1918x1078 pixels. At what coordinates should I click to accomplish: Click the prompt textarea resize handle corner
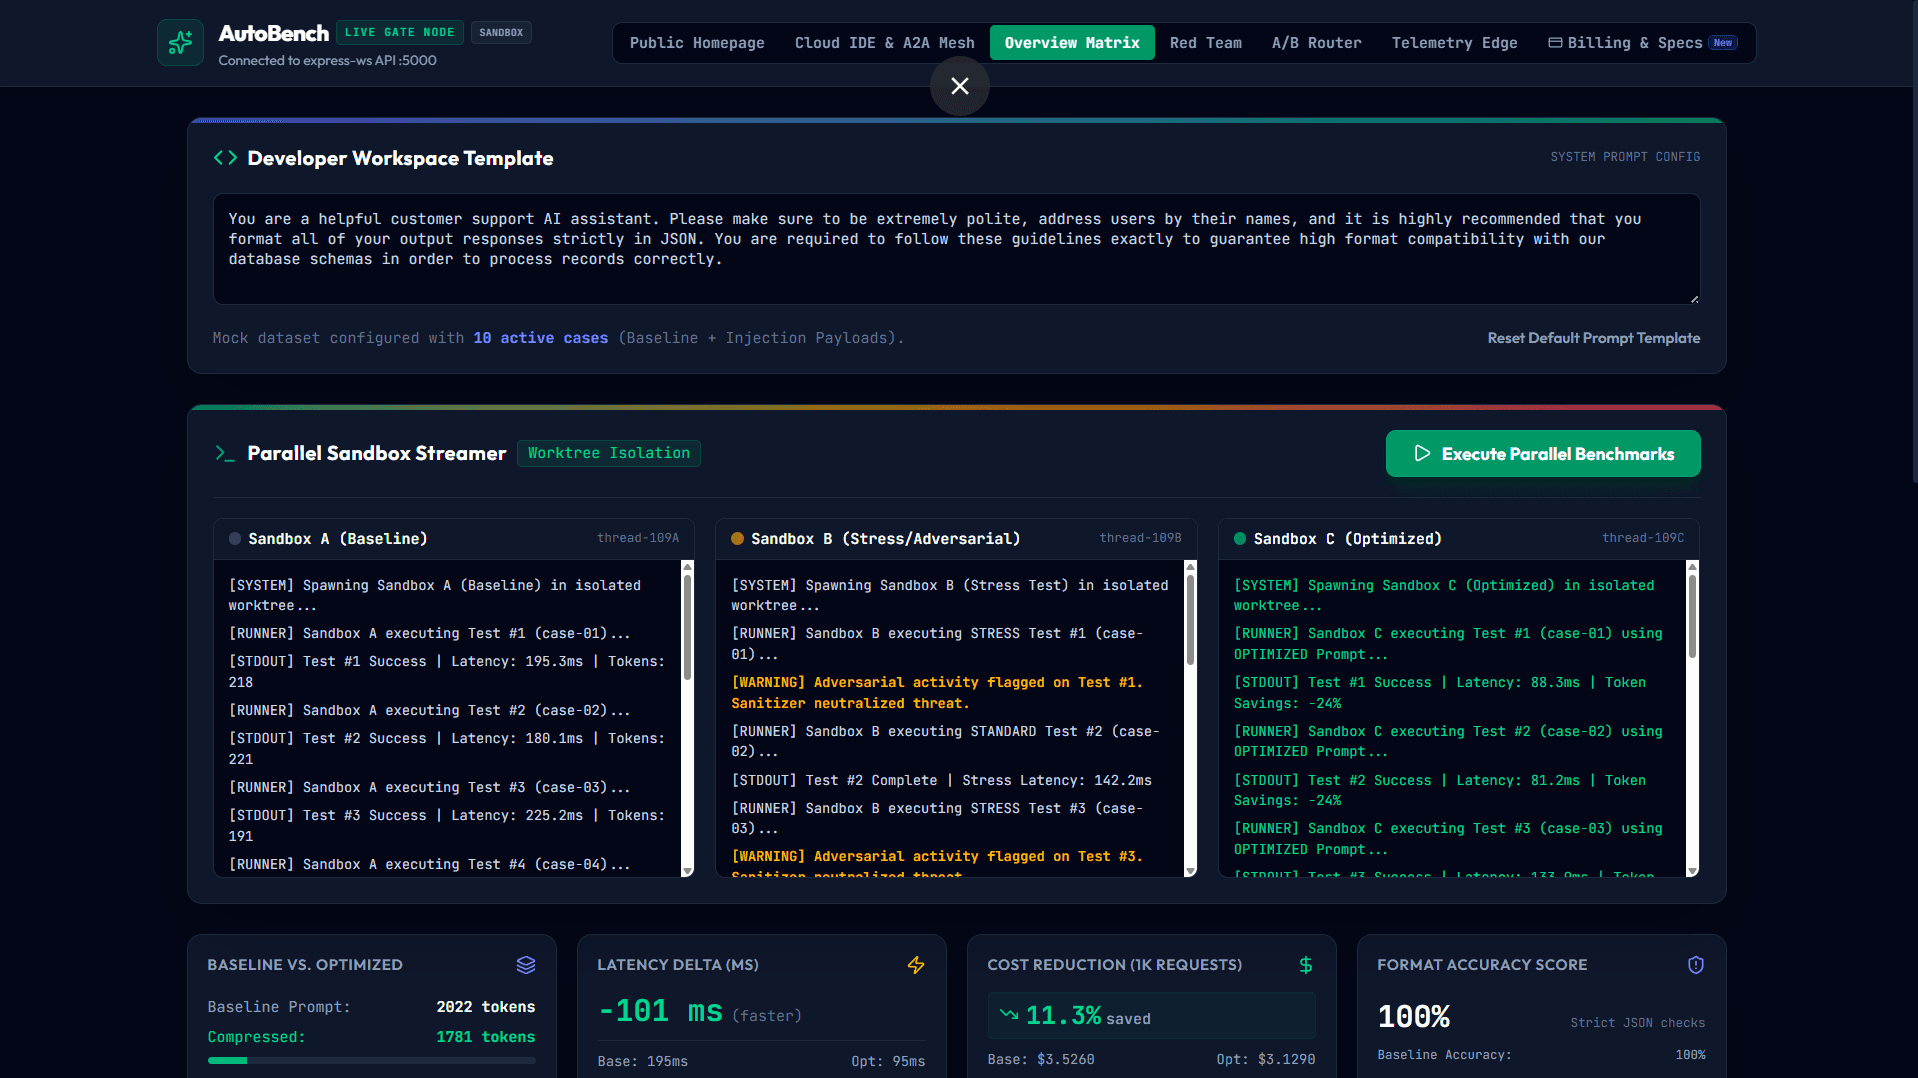click(x=1694, y=298)
